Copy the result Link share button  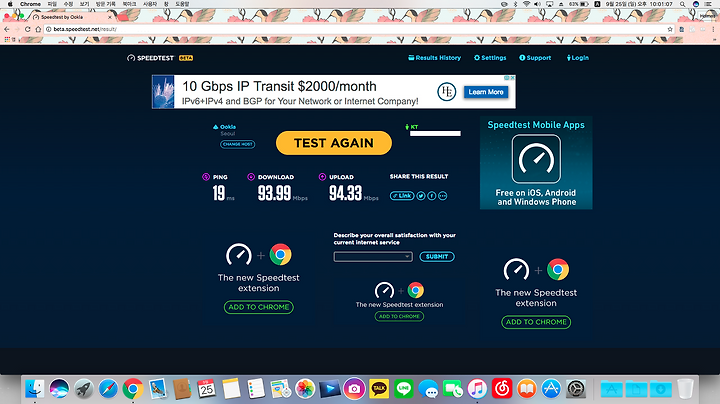coord(402,196)
